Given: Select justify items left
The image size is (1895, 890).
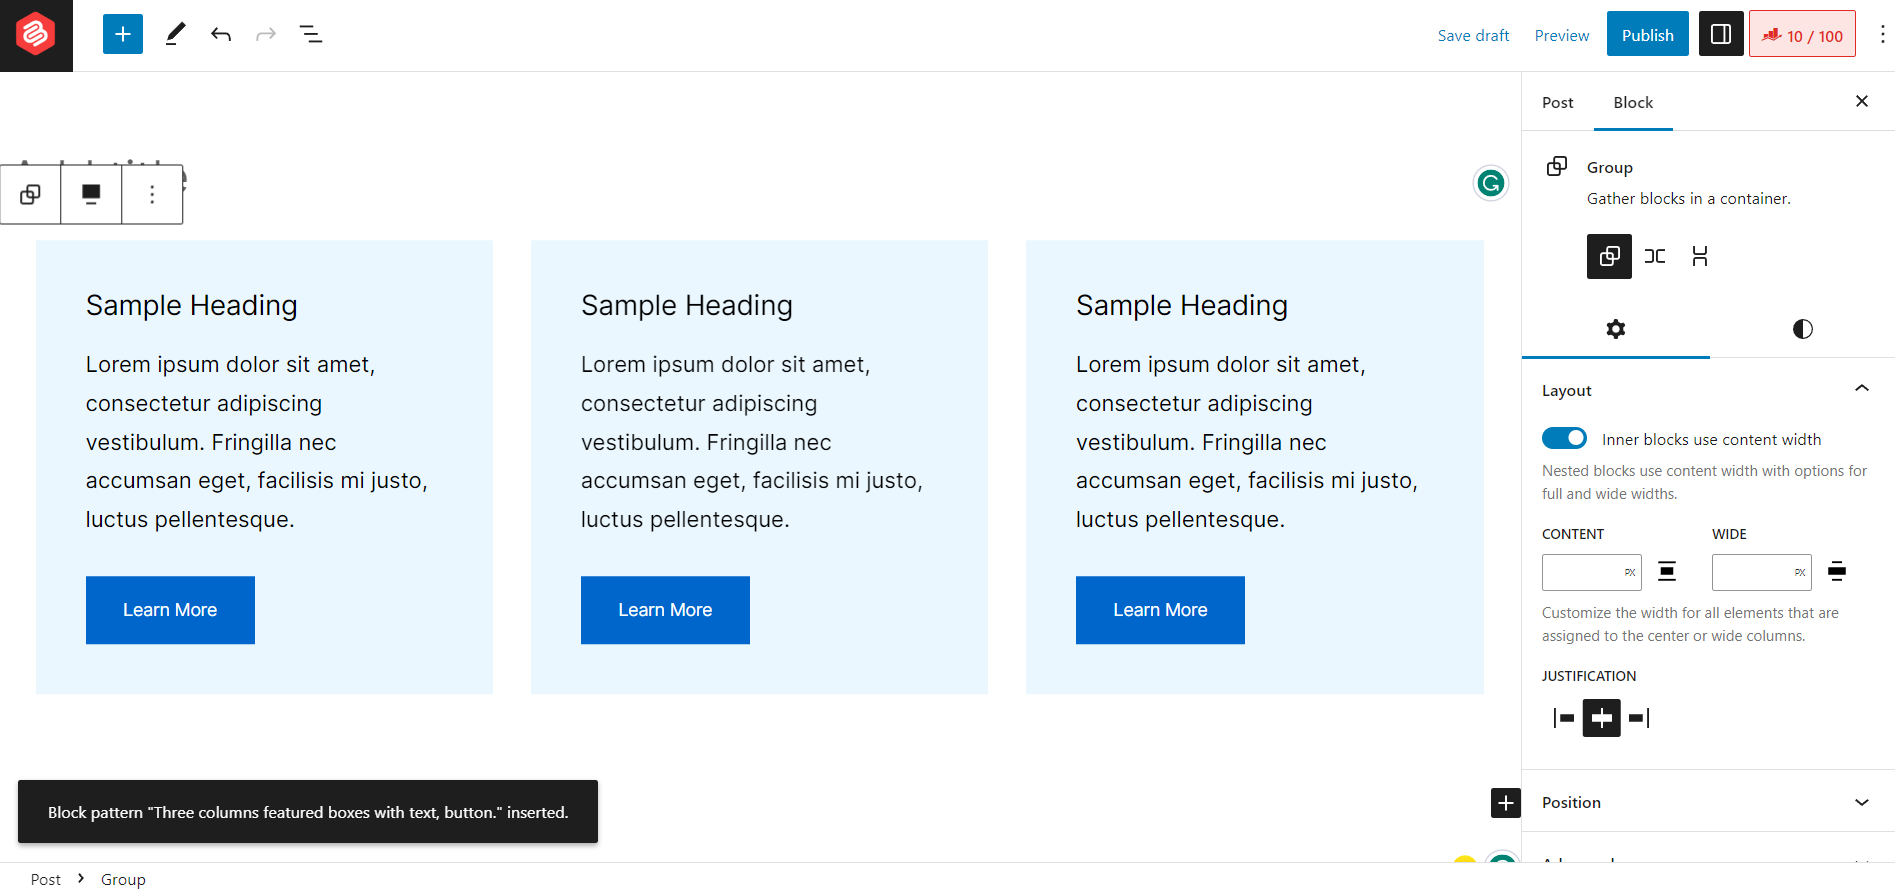Looking at the screenshot, I should pos(1564,718).
